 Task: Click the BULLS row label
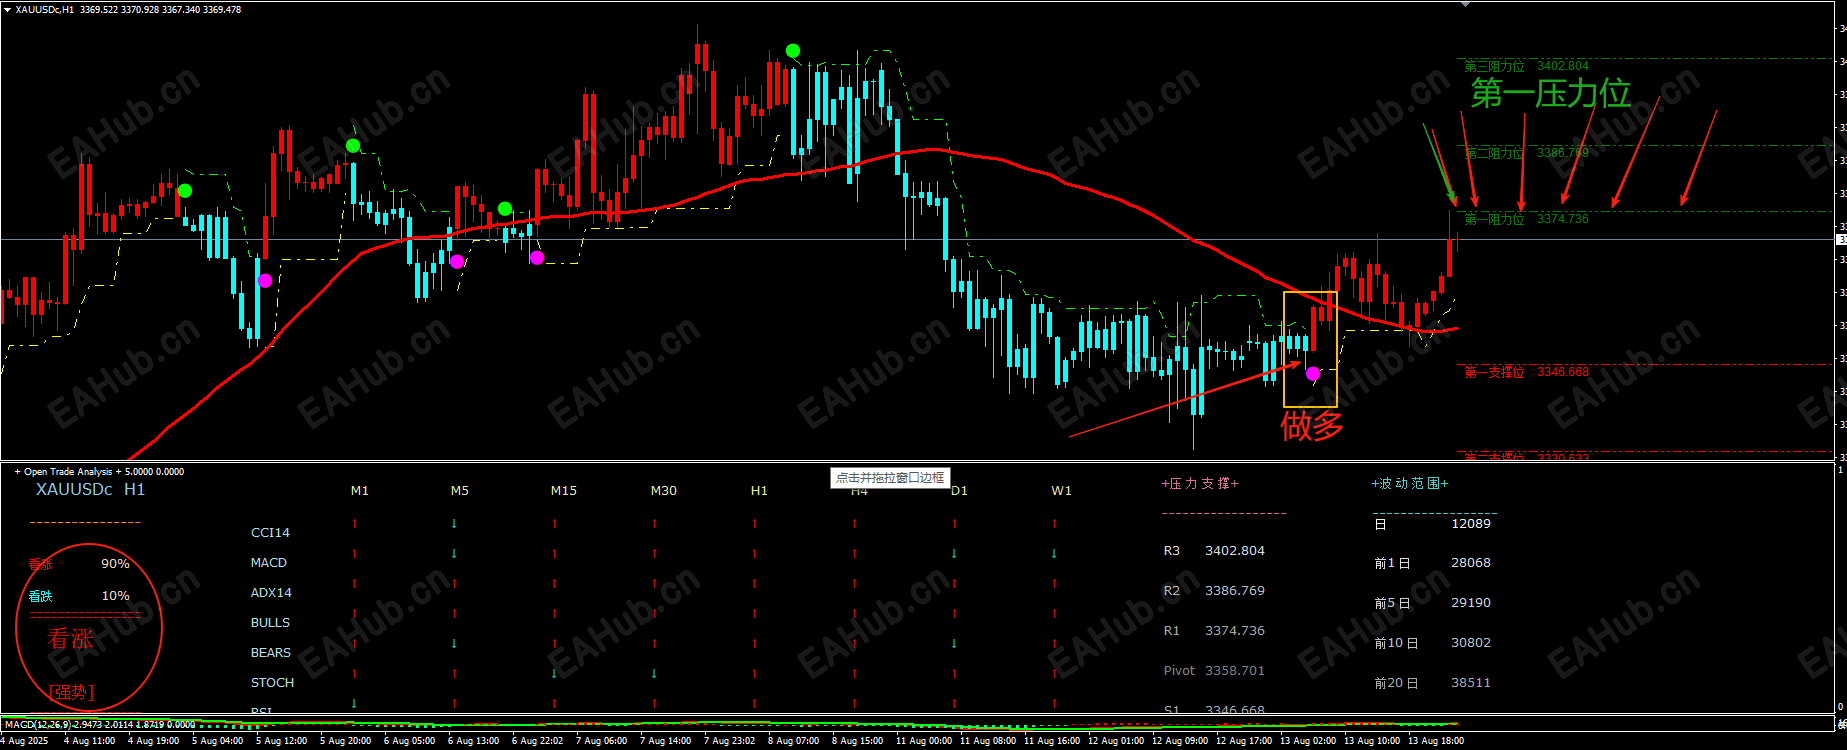click(x=270, y=623)
